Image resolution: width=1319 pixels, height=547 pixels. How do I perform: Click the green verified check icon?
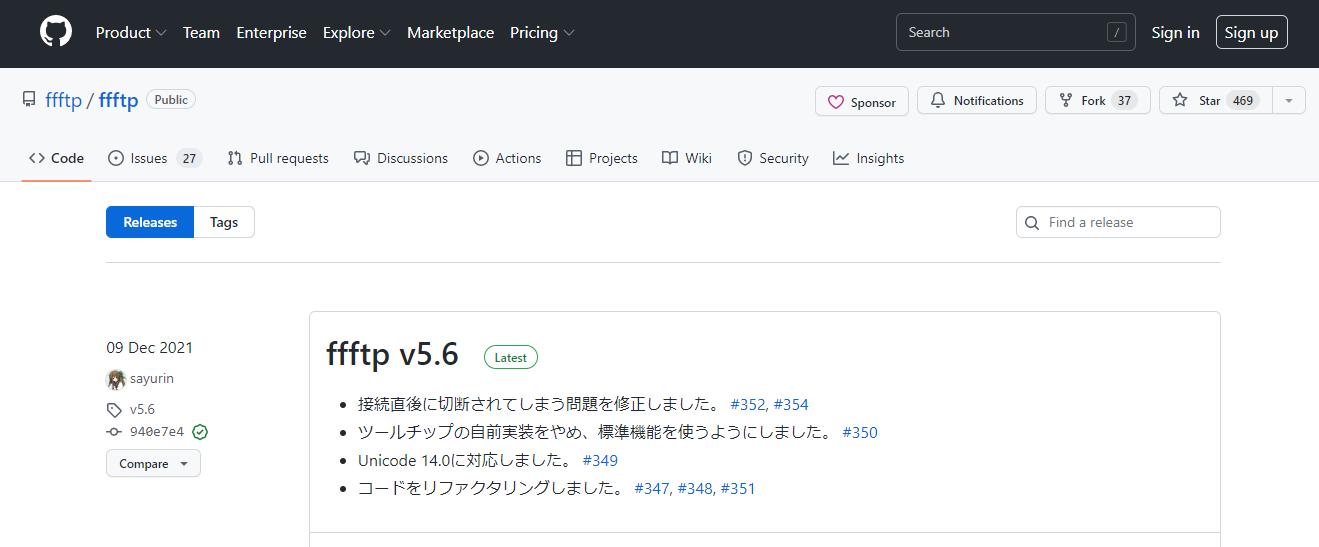point(200,432)
